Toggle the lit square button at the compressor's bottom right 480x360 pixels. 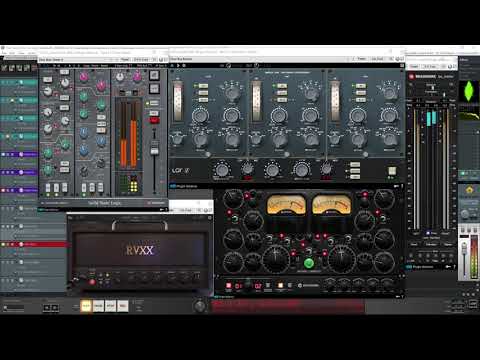pyautogui.click(x=392, y=171)
